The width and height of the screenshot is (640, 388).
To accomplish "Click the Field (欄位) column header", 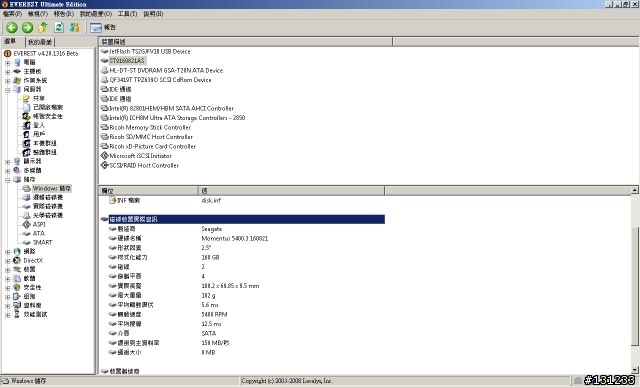I will [x=148, y=191].
